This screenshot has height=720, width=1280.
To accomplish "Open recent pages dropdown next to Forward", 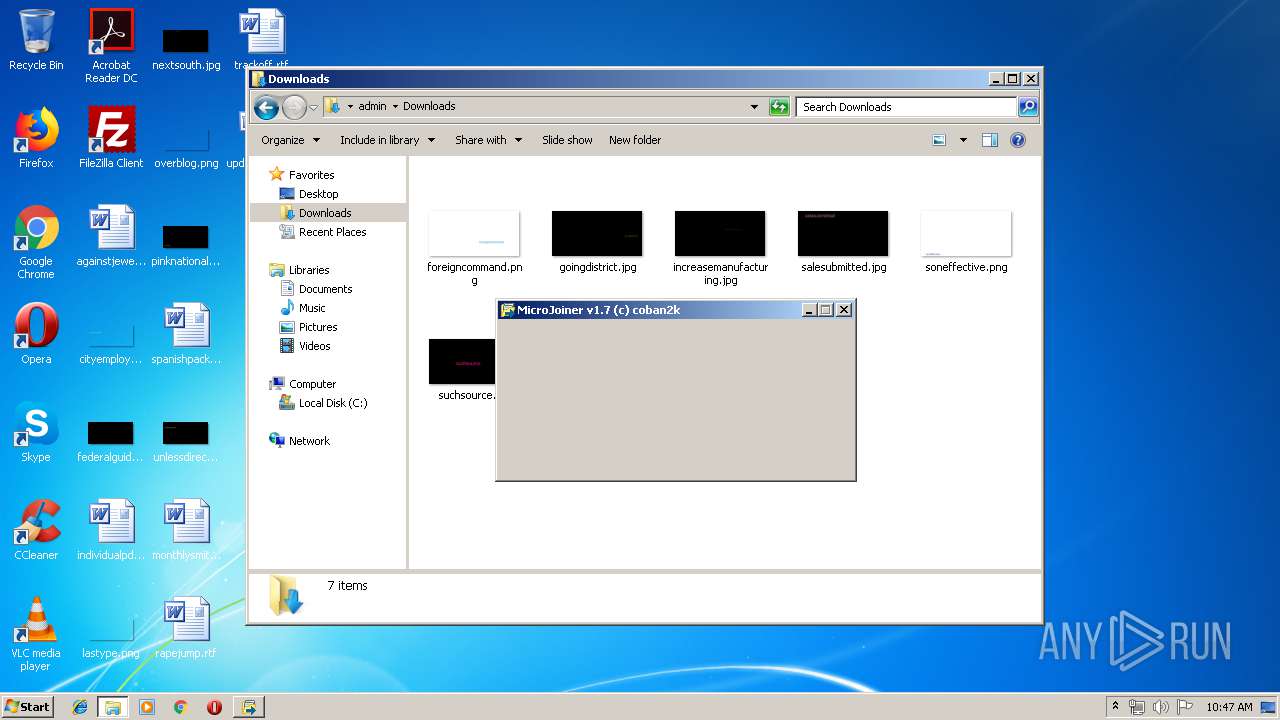I will pos(313,107).
